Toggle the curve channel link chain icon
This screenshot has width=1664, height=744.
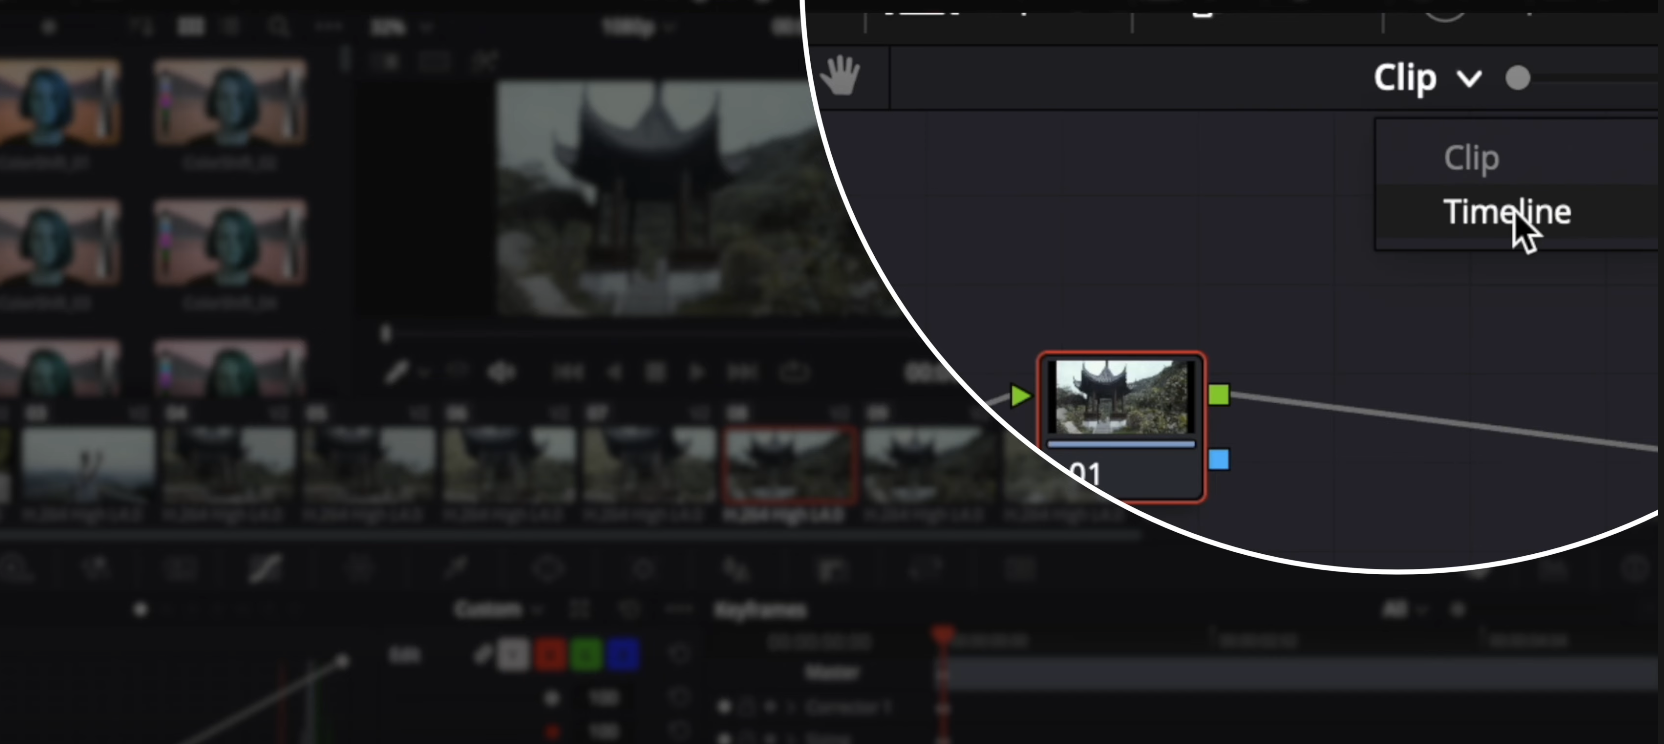click(483, 655)
